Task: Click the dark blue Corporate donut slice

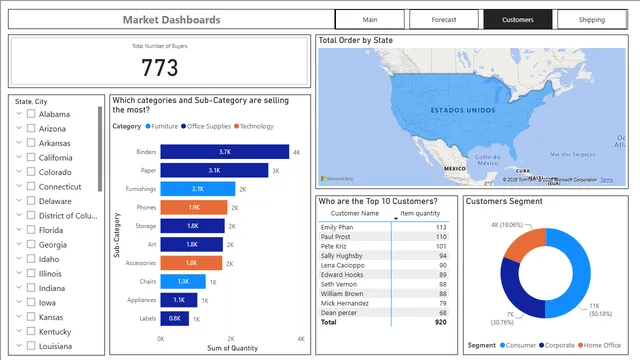Action: tap(515, 291)
